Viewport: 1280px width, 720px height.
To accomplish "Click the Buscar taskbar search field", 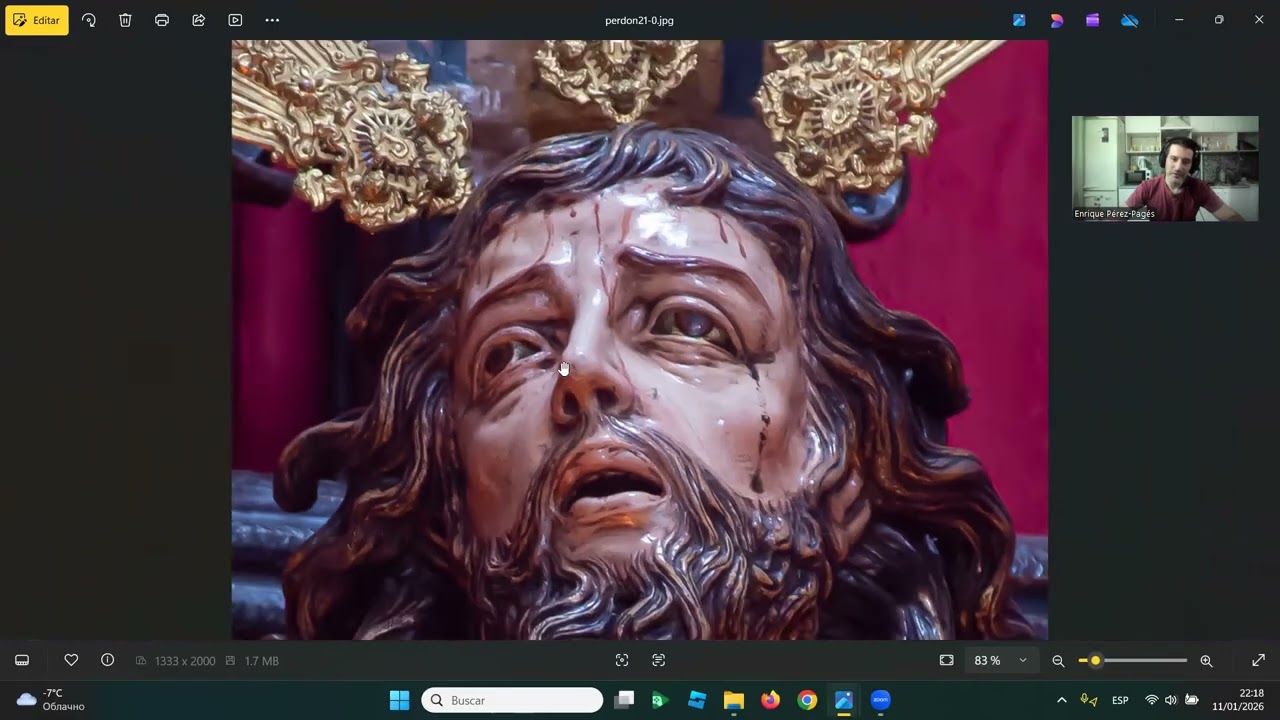I will 512,700.
